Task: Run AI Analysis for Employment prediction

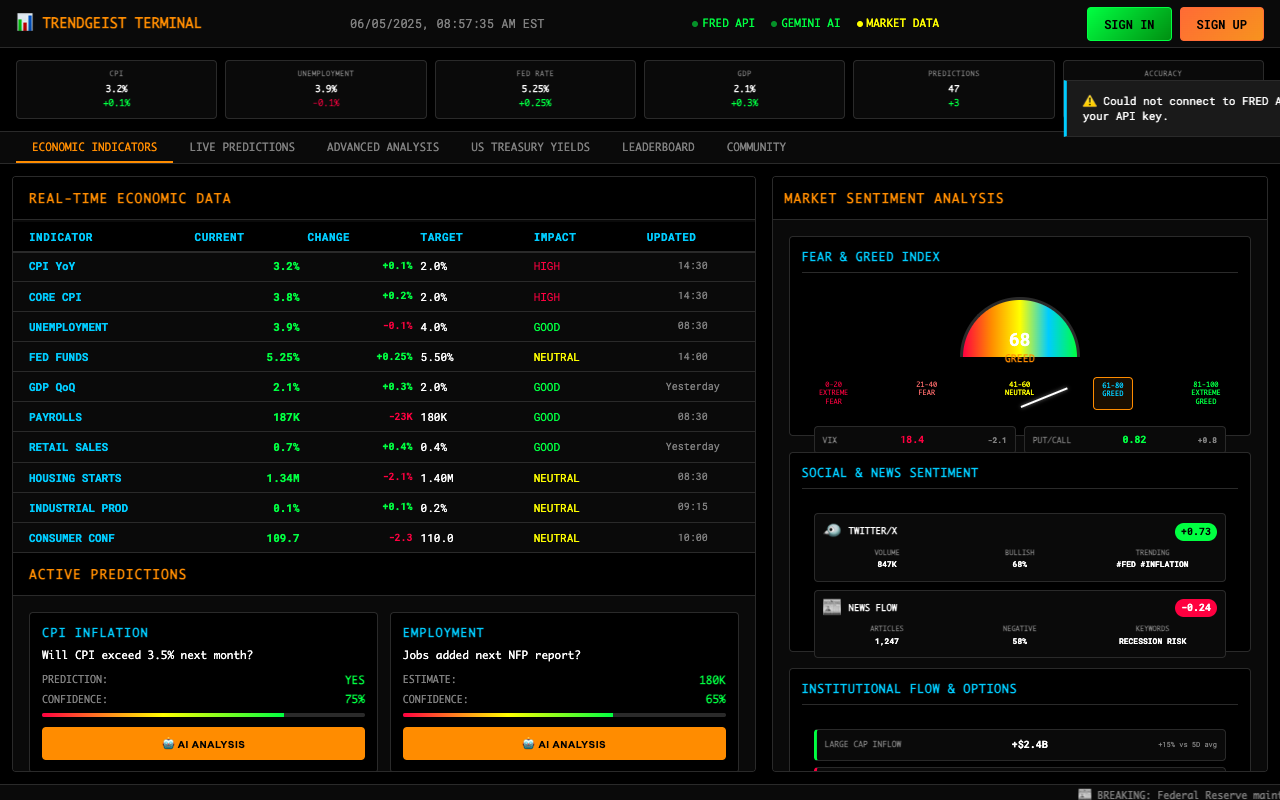Action: (564, 744)
